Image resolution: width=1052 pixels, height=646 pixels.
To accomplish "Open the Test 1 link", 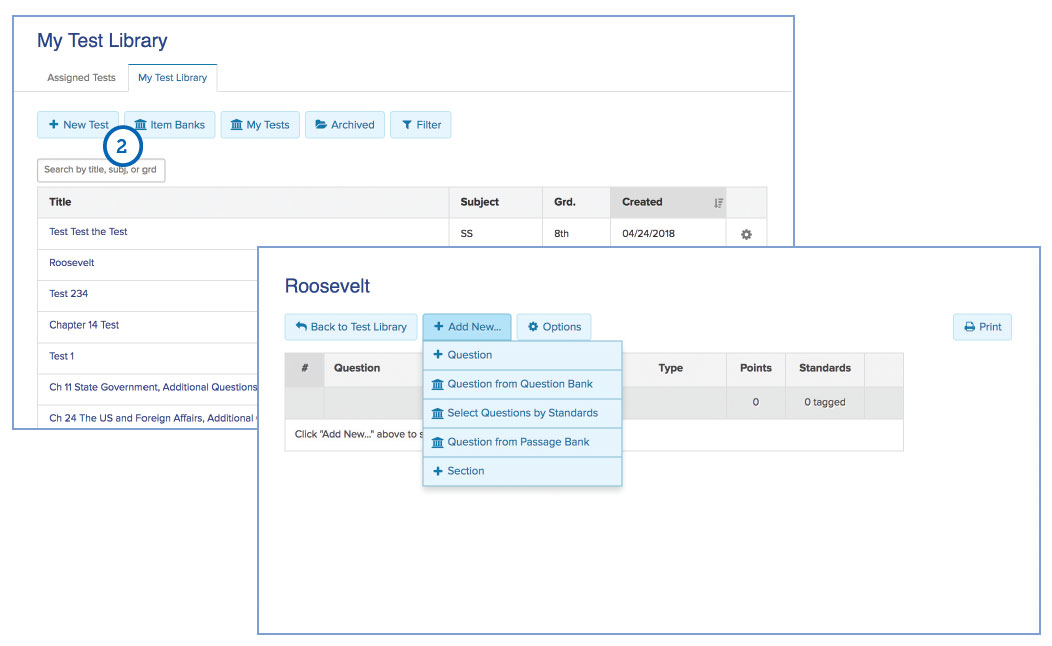I will pos(62,356).
